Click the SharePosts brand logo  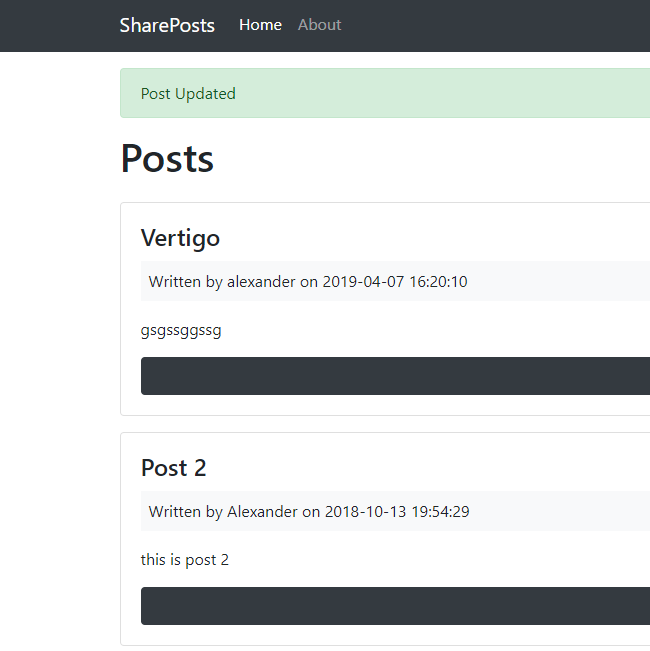pos(167,25)
